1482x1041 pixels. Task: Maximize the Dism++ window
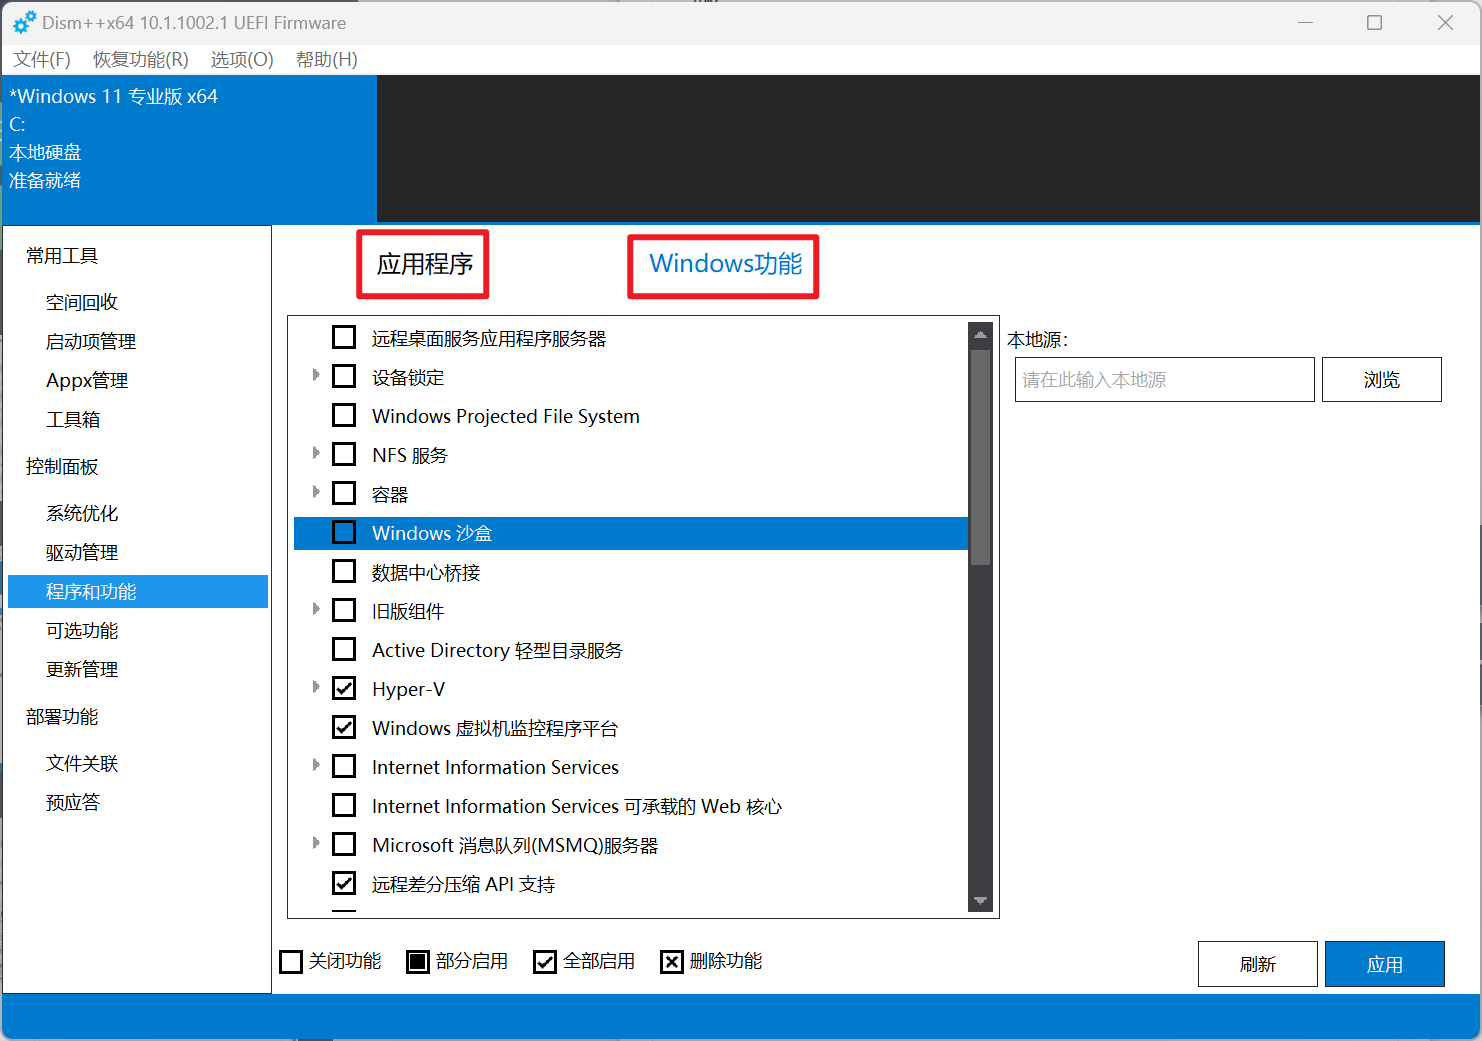pyautogui.click(x=1375, y=22)
